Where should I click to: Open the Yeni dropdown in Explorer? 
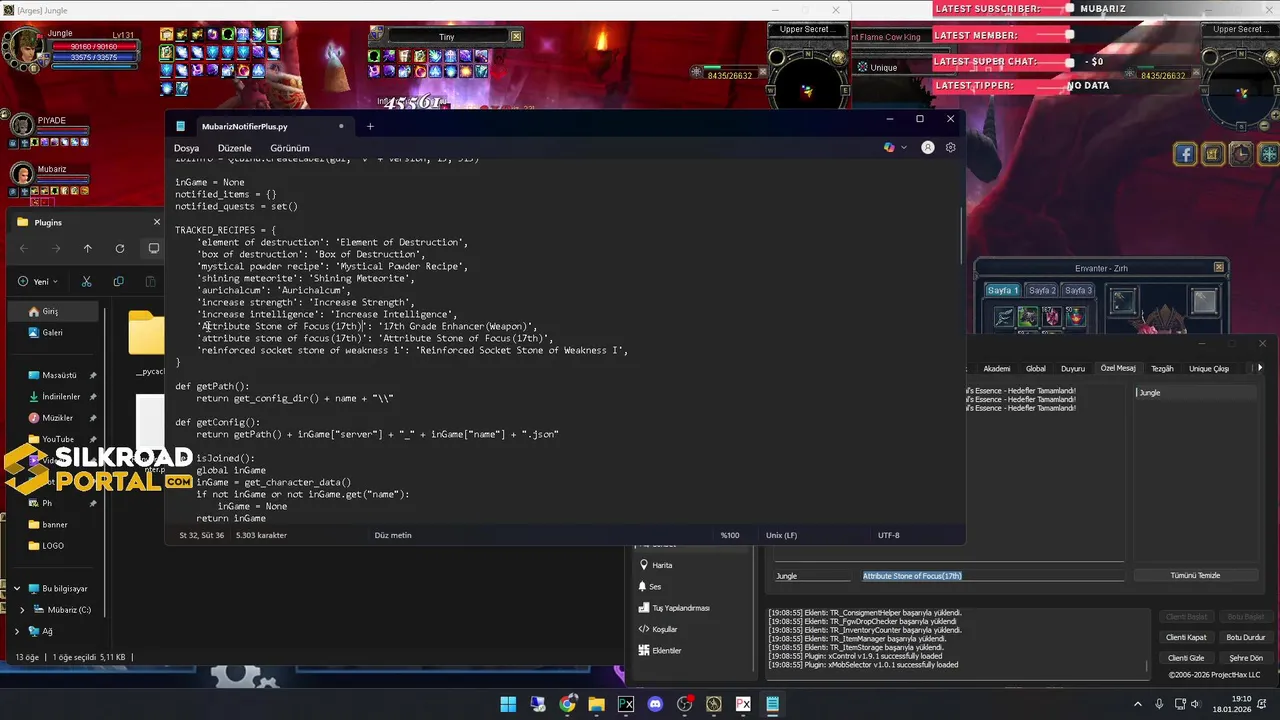38,282
